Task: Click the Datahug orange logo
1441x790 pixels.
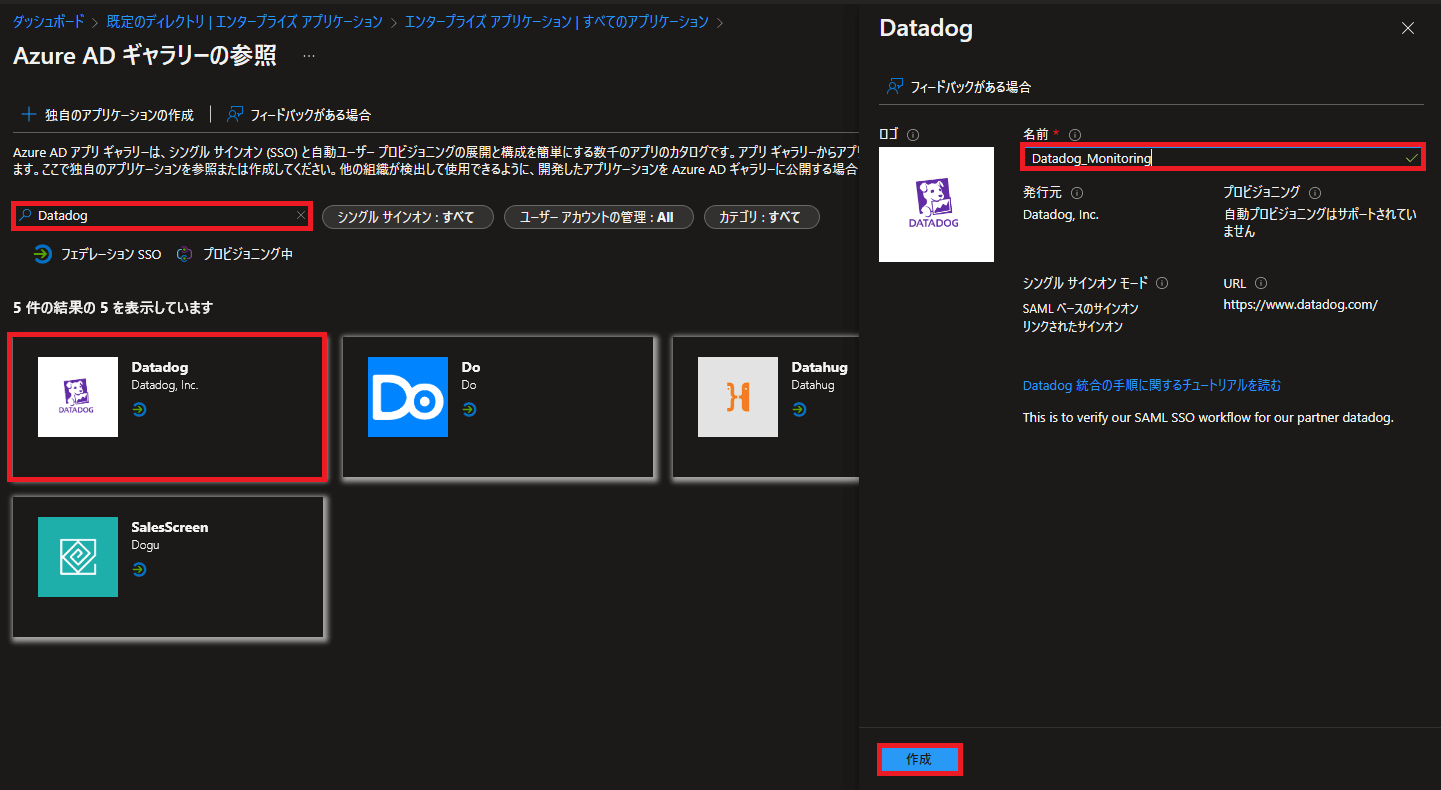Action: click(x=738, y=397)
